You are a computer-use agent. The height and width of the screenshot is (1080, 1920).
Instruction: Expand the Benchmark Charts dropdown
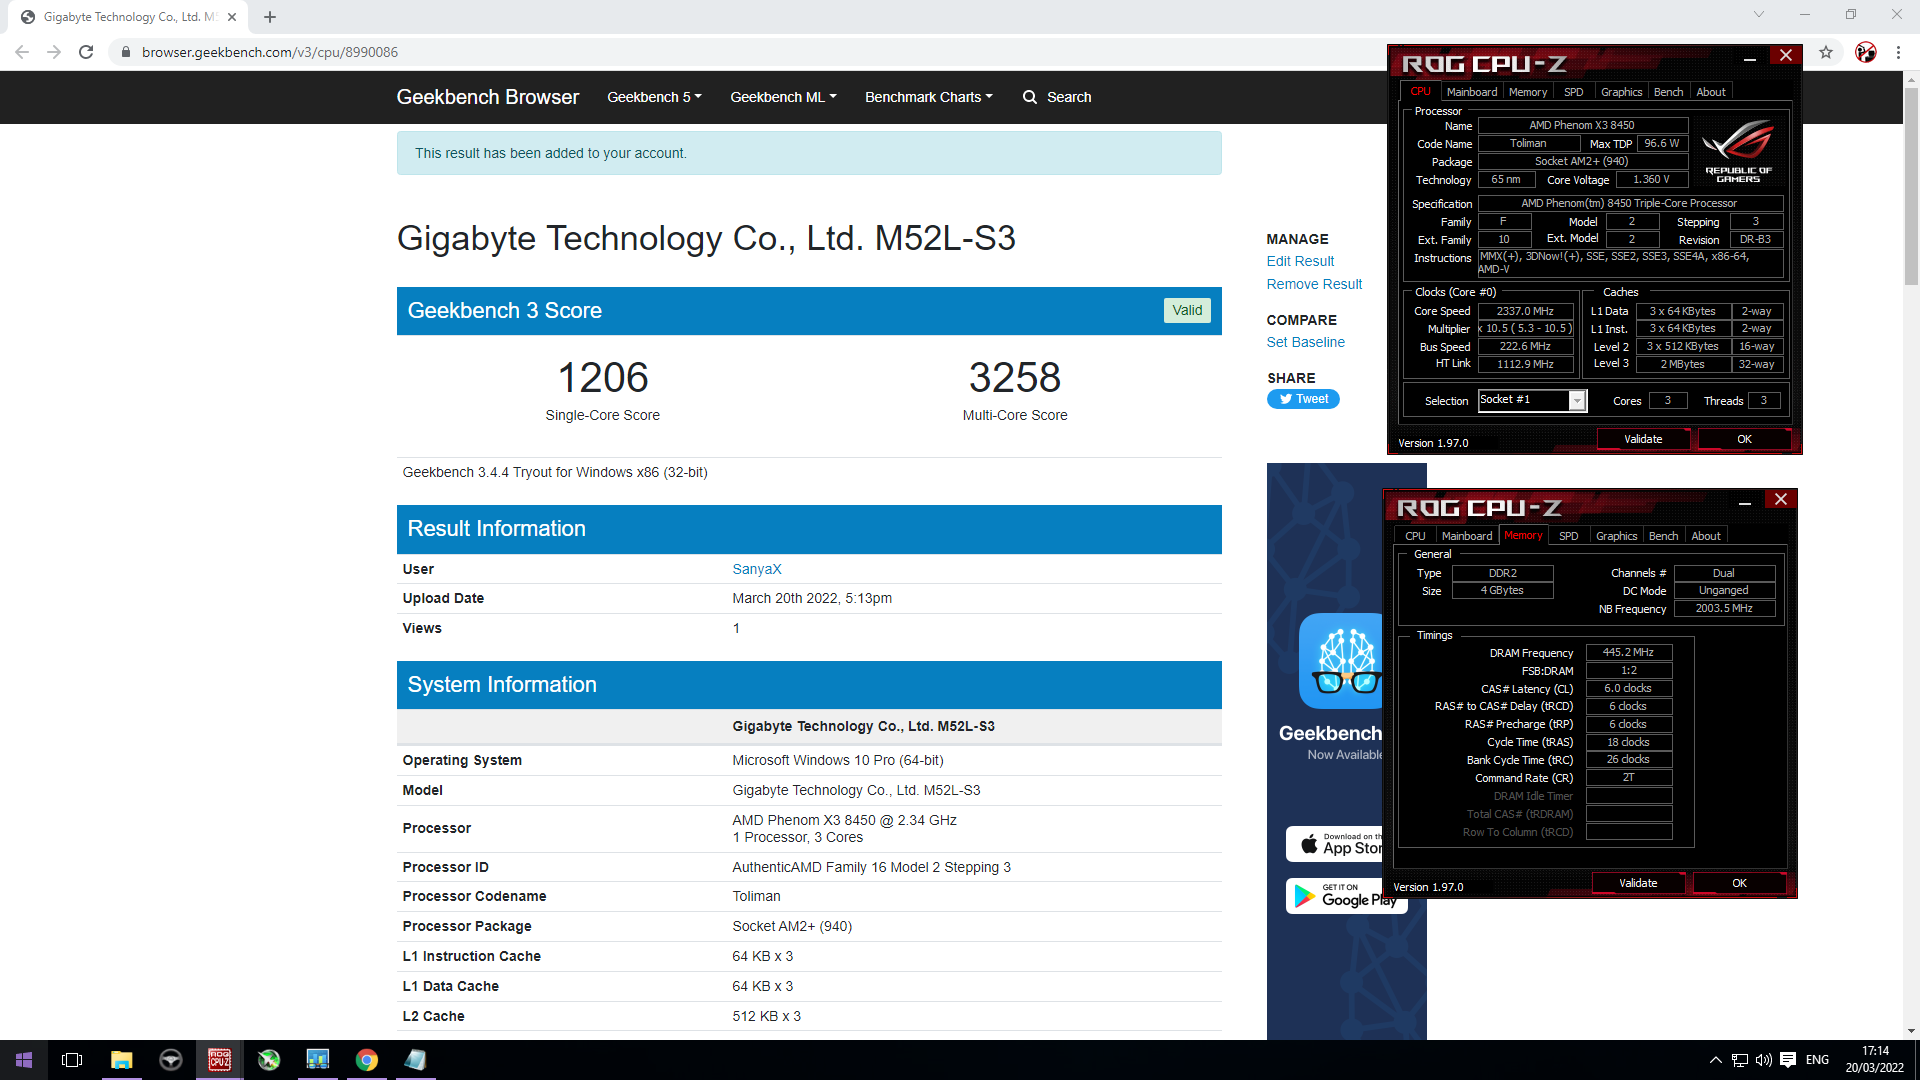pyautogui.click(x=929, y=97)
